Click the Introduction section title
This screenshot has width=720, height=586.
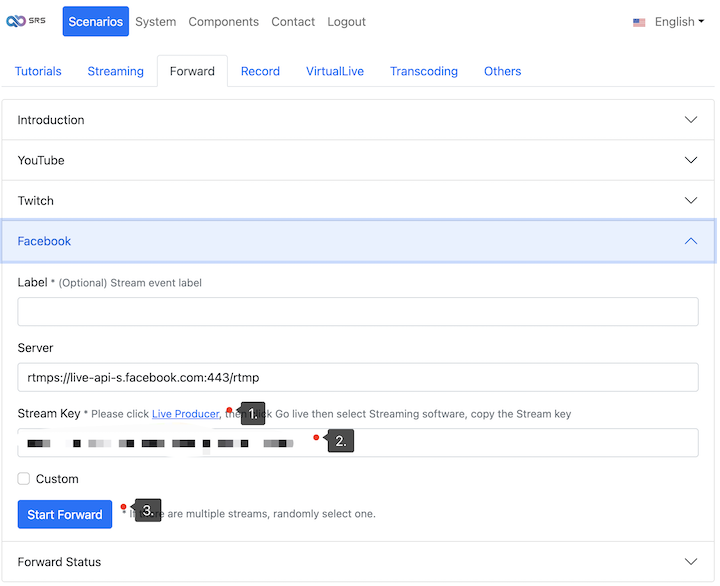[x=51, y=120]
